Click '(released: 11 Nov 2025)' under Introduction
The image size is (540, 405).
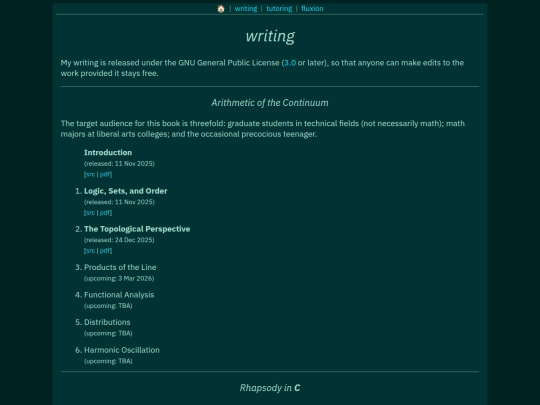(119, 164)
